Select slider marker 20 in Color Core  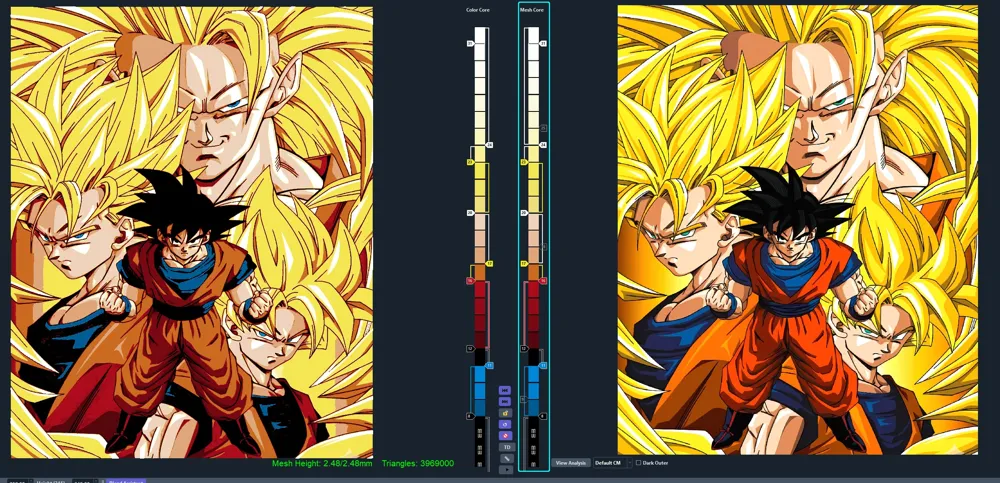[x=470, y=212]
